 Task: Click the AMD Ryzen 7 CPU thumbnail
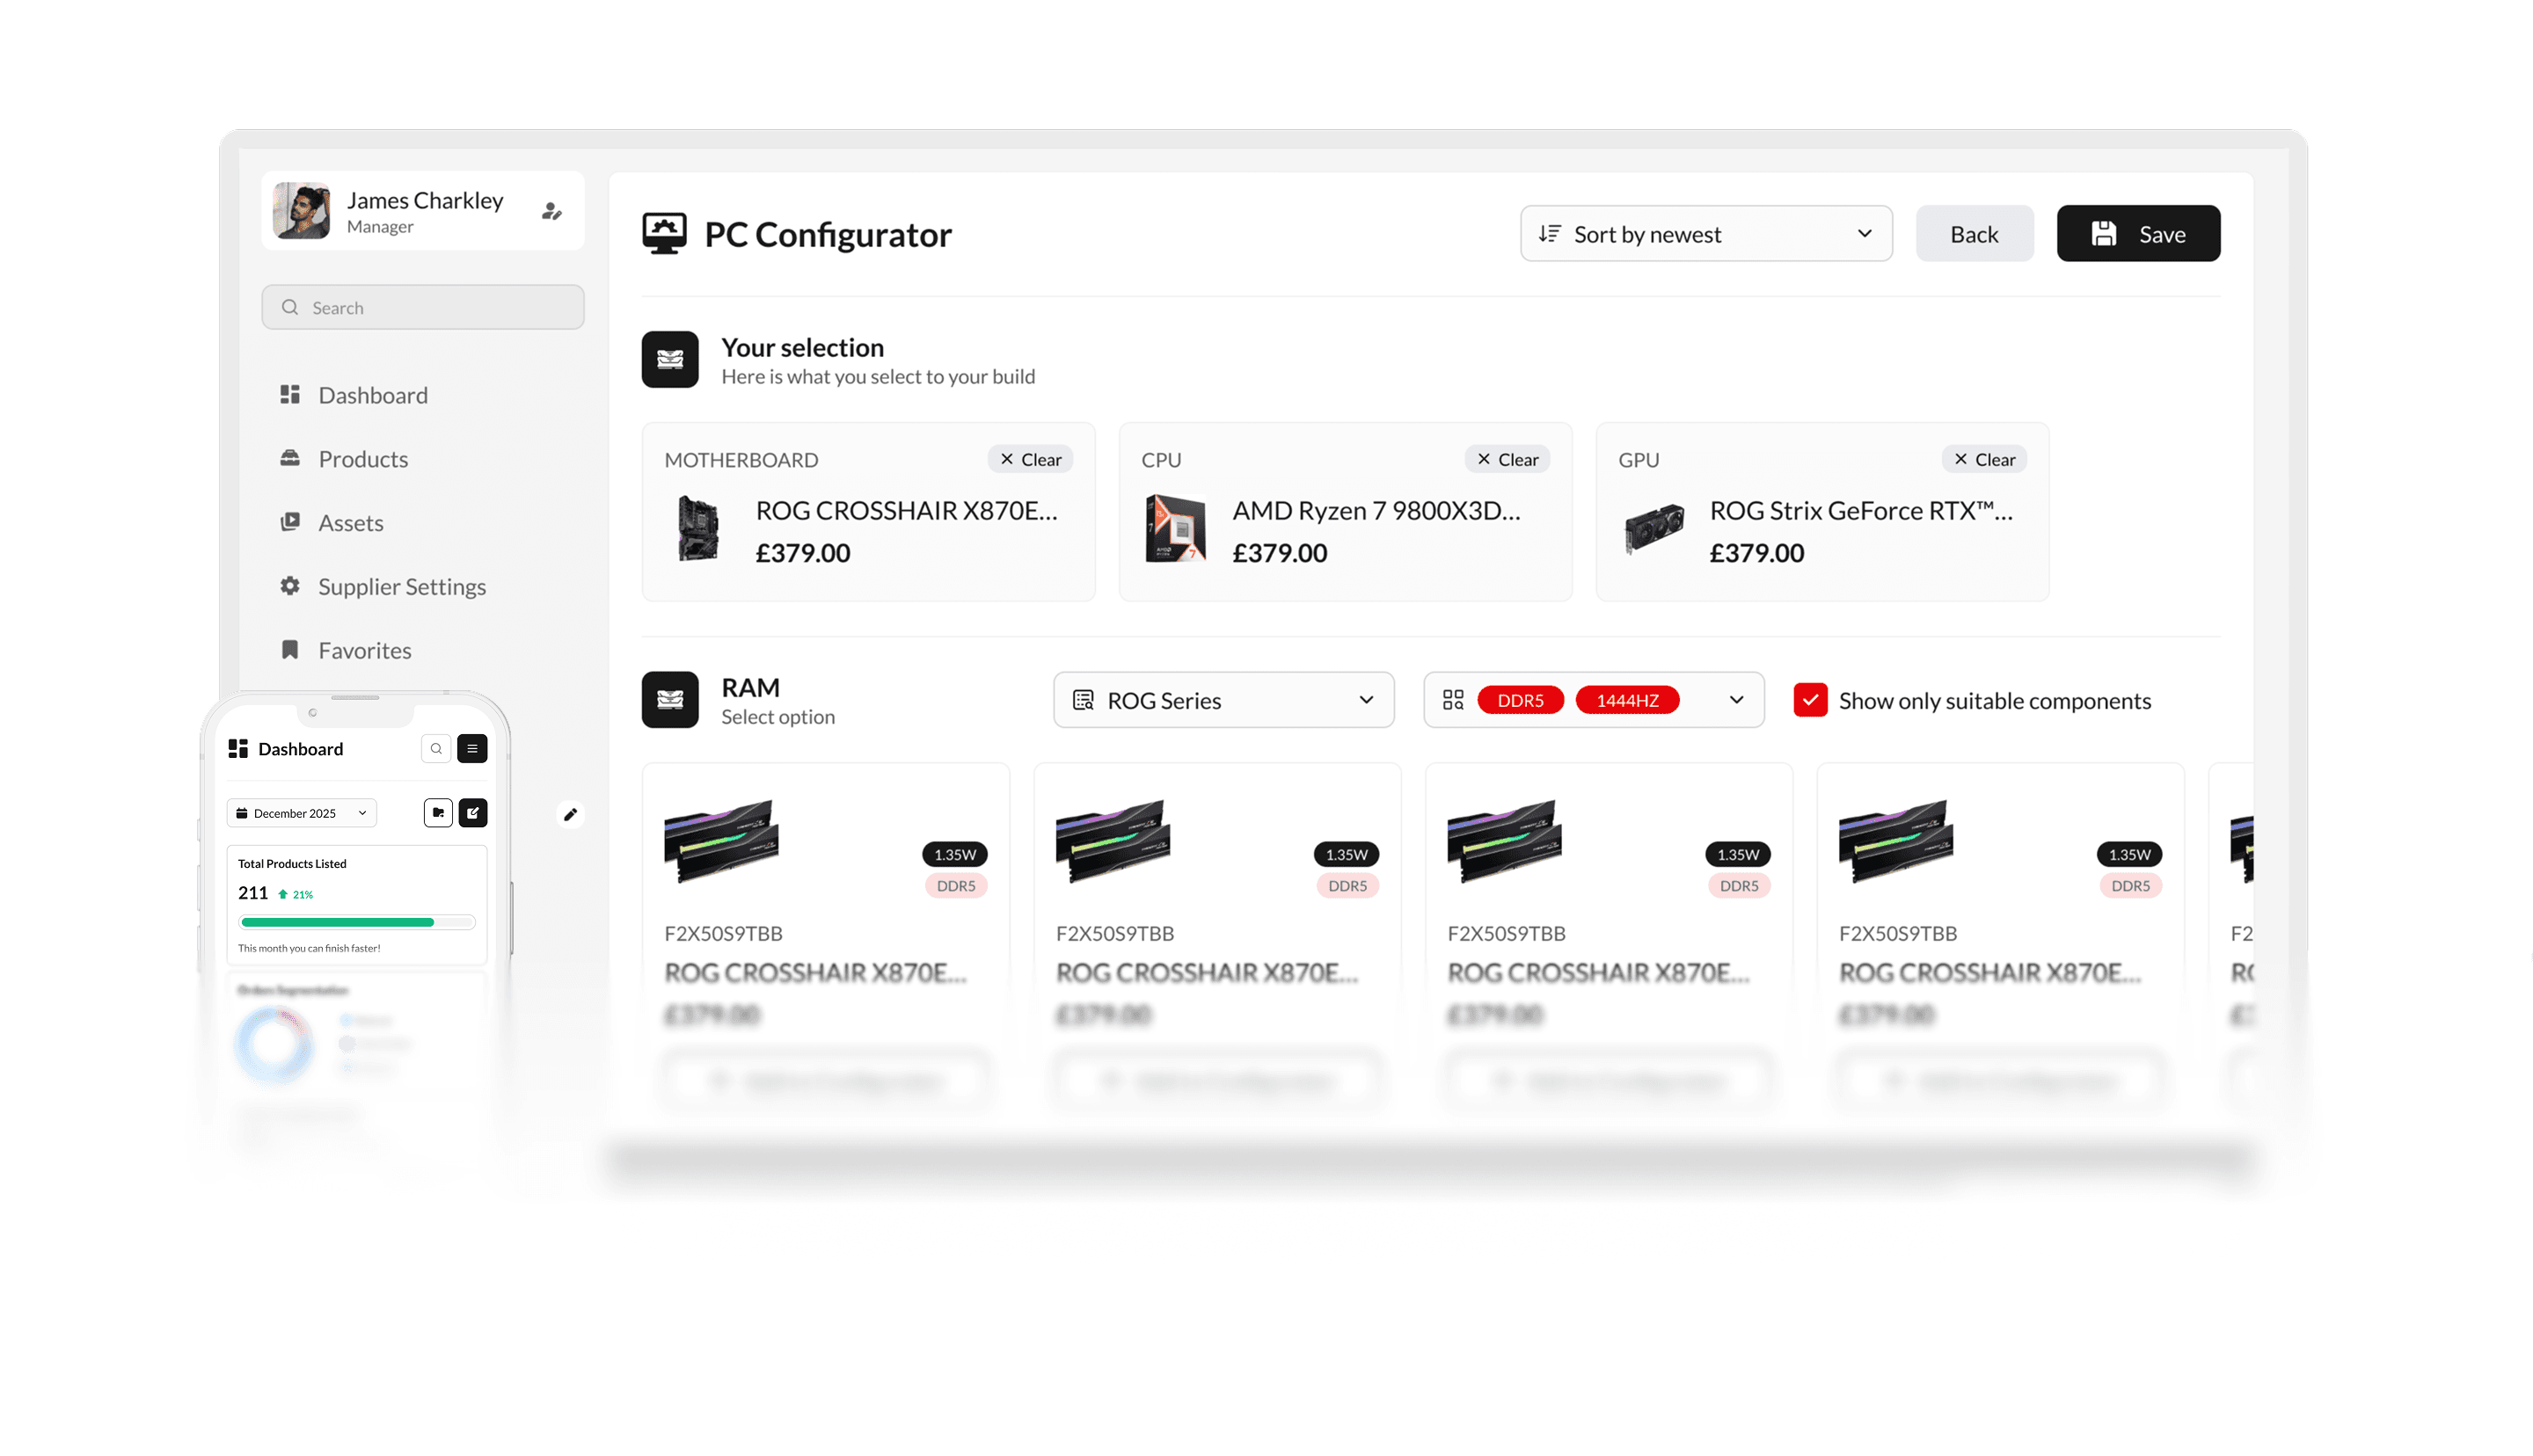tap(1176, 529)
